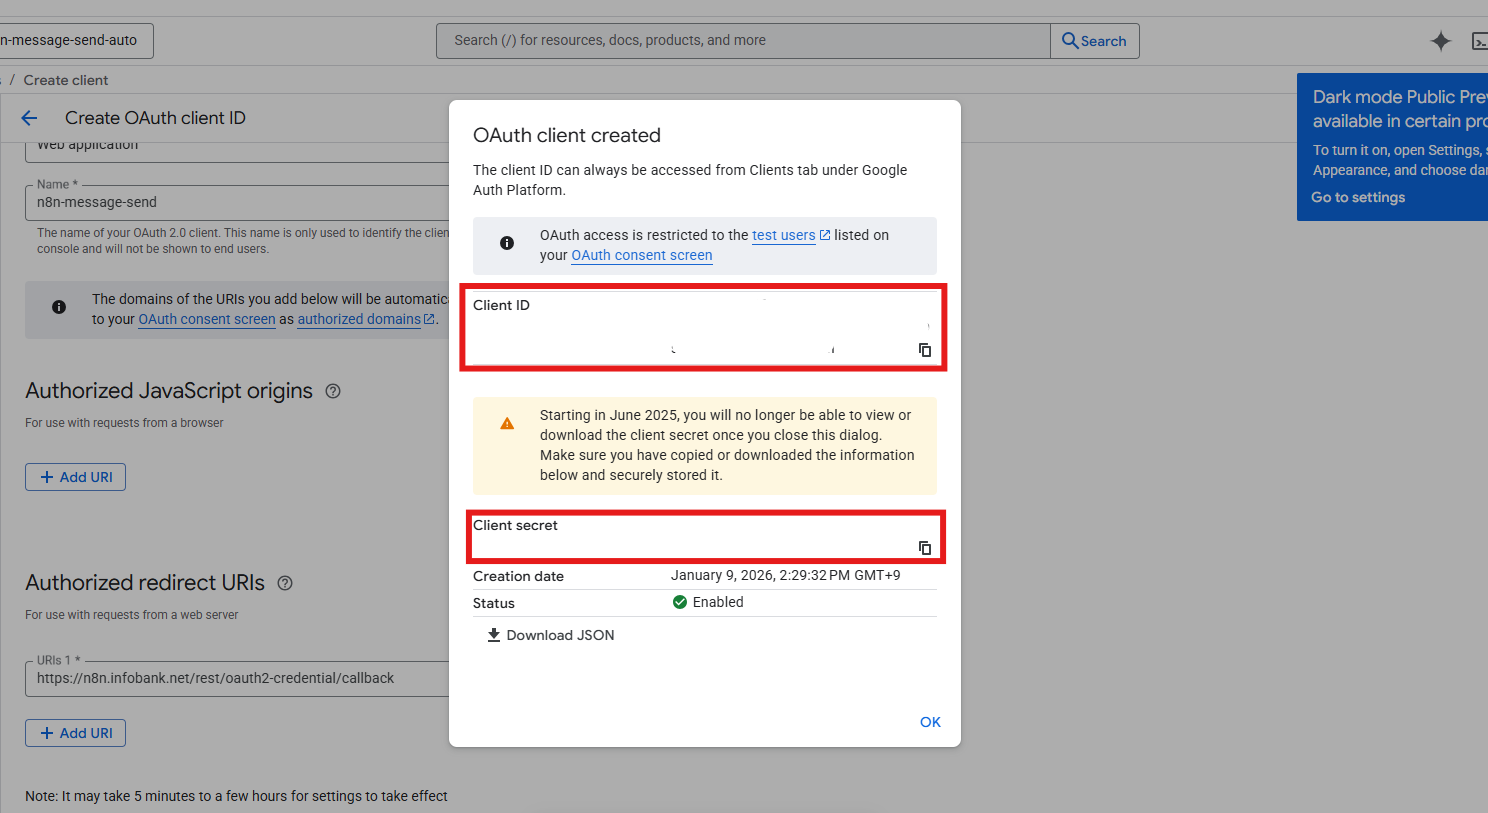Open Cloud Shell terminal icon
The height and width of the screenshot is (813, 1488).
tap(1478, 41)
